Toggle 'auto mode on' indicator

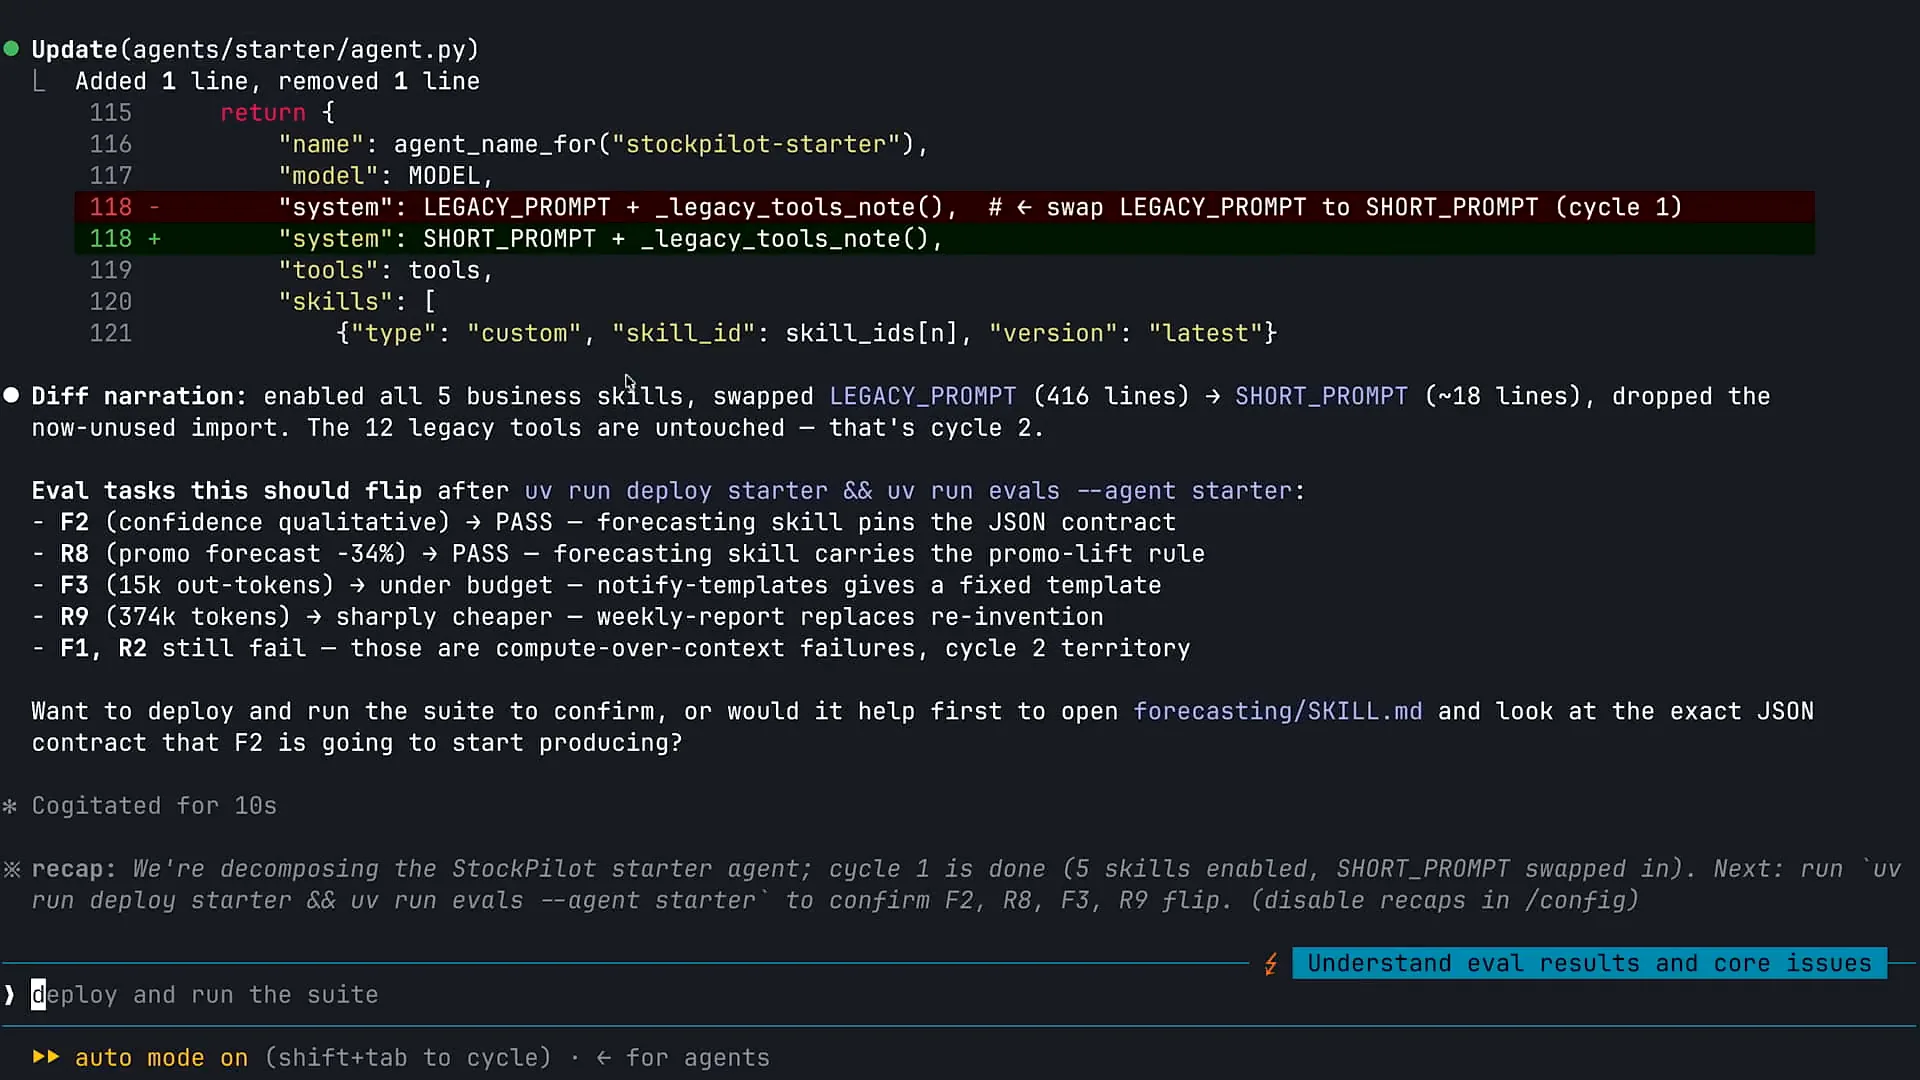click(161, 1058)
